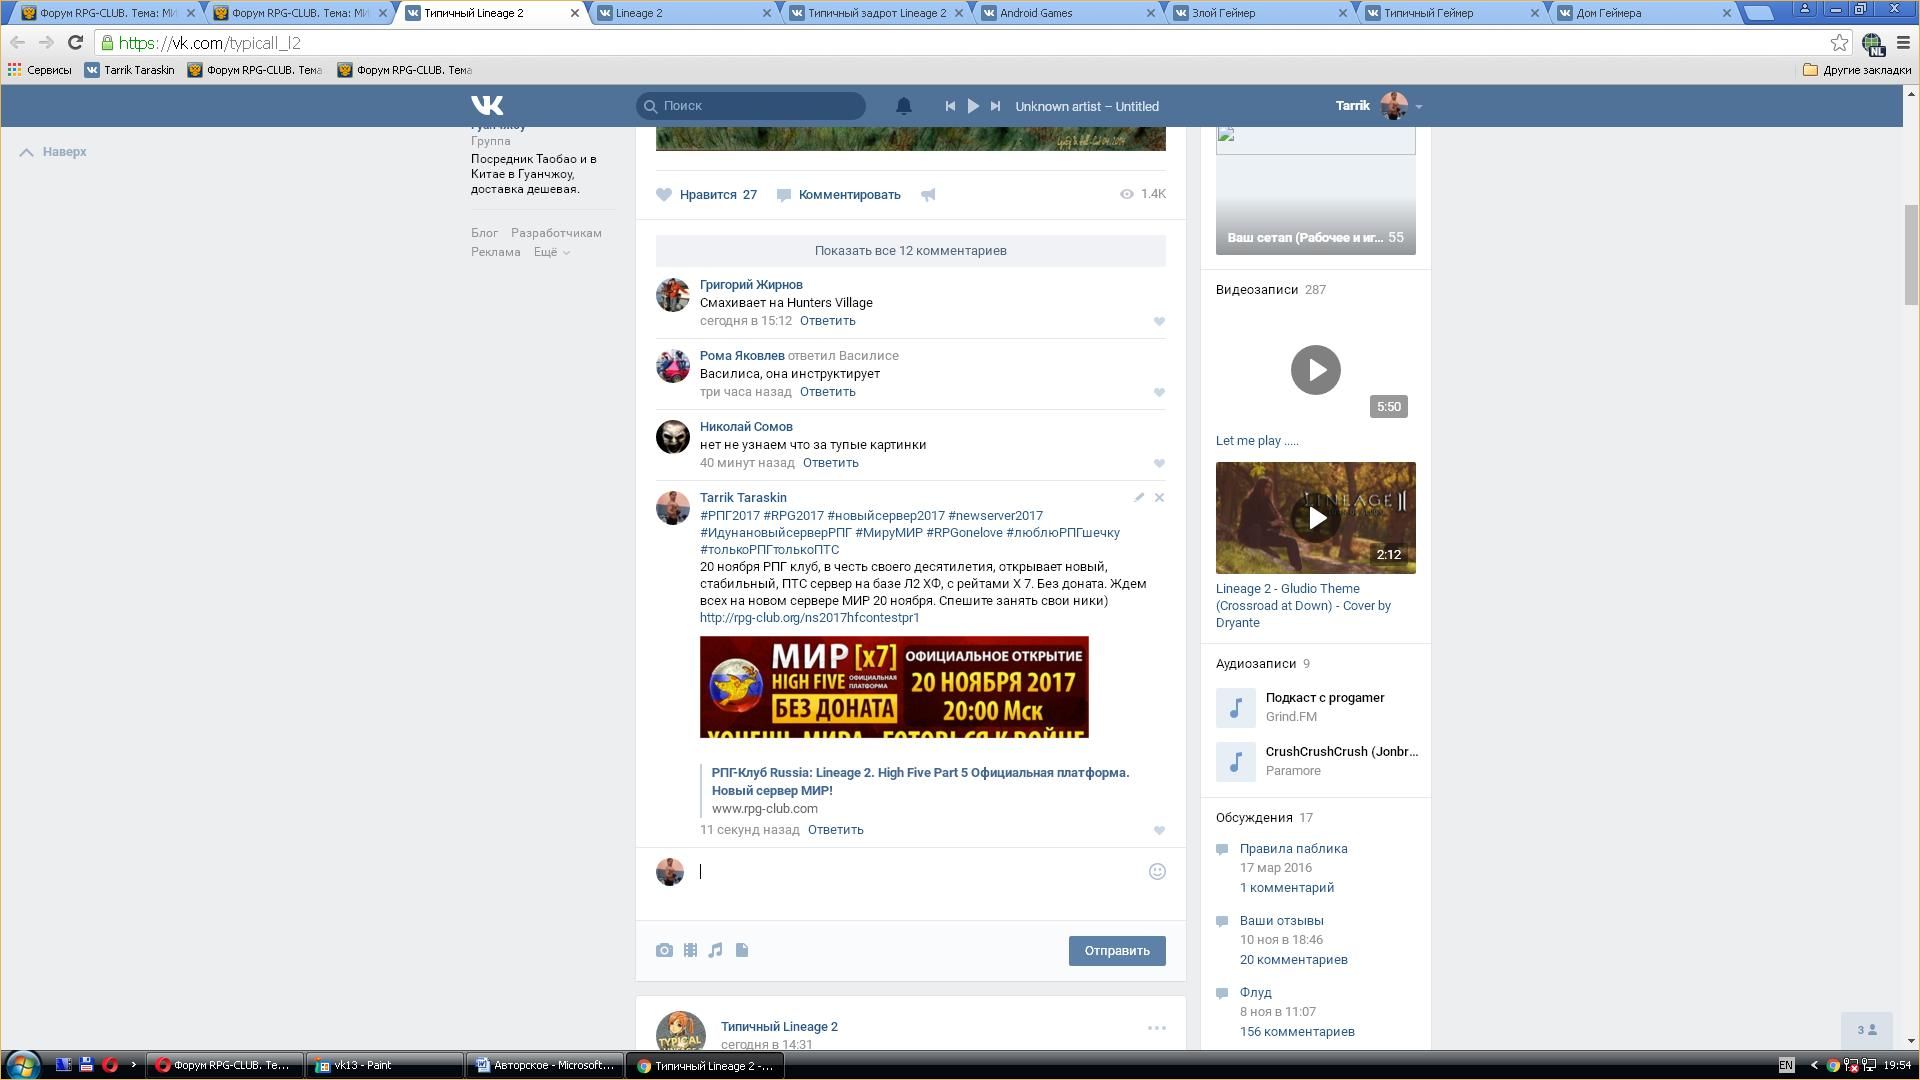This screenshot has width=1920, height=1080.
Task: Like Николай Сомов's comment with the heart
Action: 1159,464
